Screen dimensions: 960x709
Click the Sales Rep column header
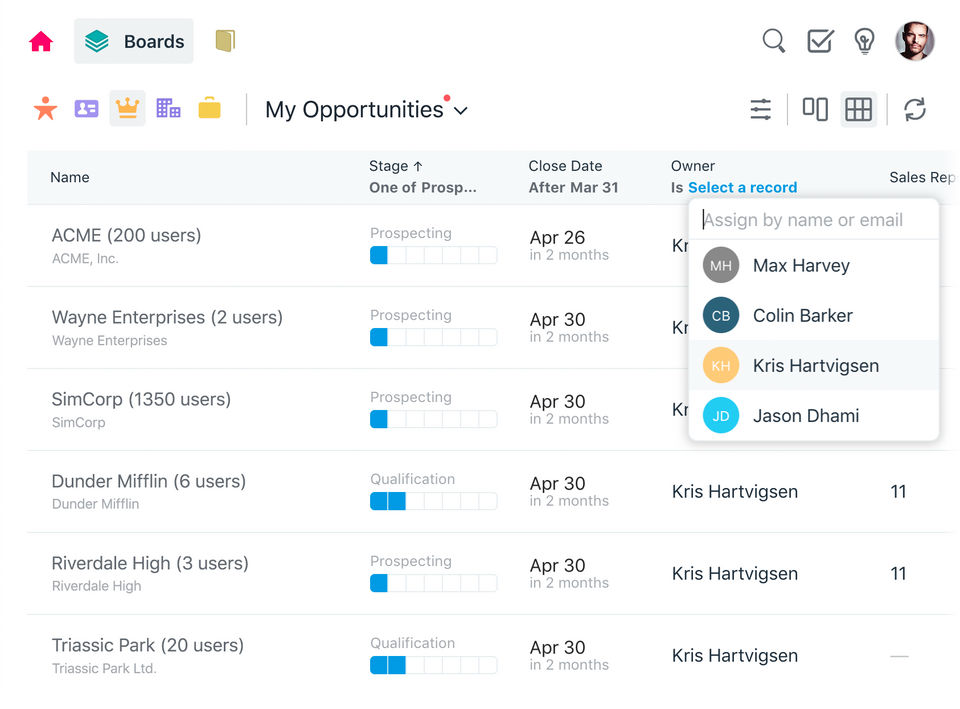[922, 178]
